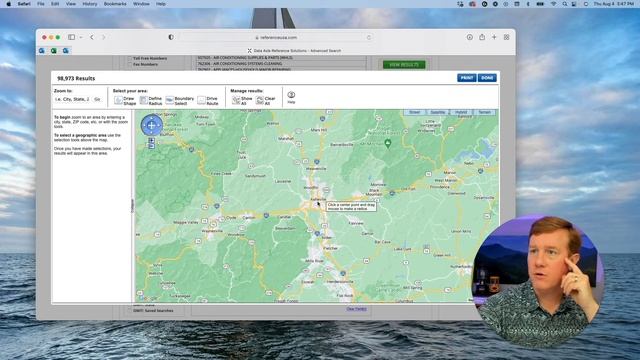The width and height of the screenshot is (640, 360).
Task: Open the File menu
Action: pos(40,4)
